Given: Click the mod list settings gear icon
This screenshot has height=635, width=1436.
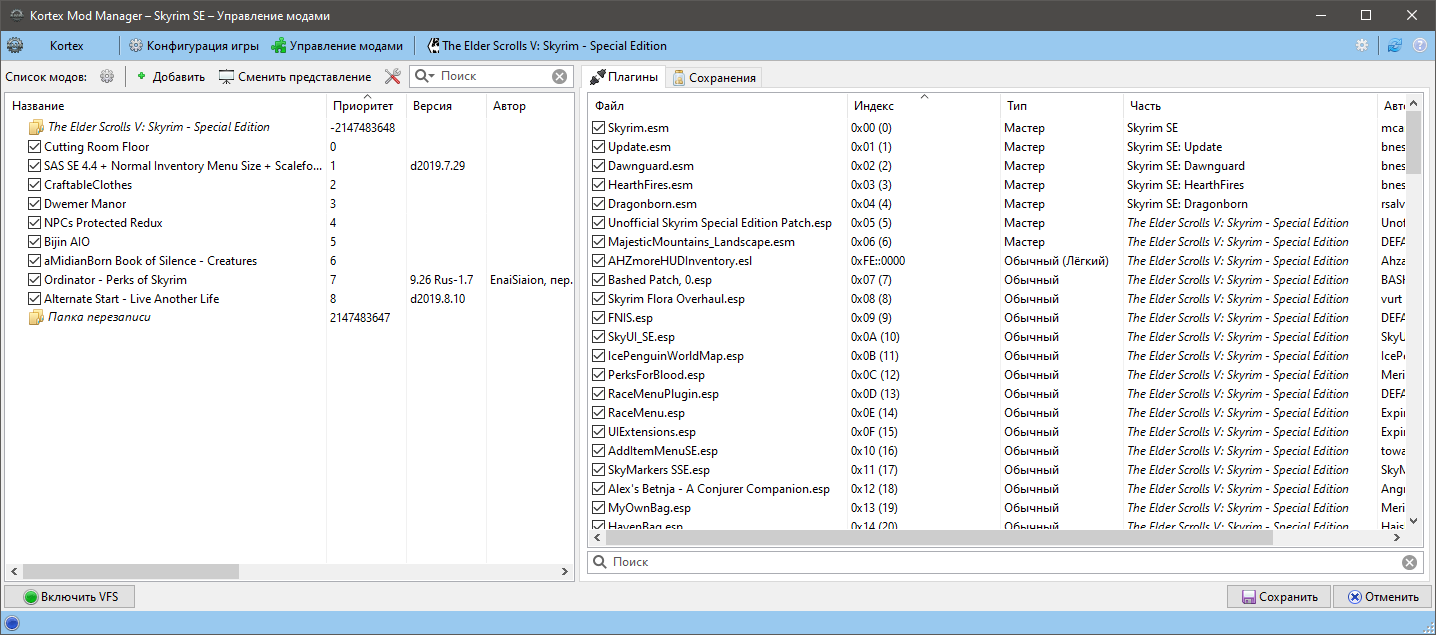Looking at the screenshot, I should point(107,76).
